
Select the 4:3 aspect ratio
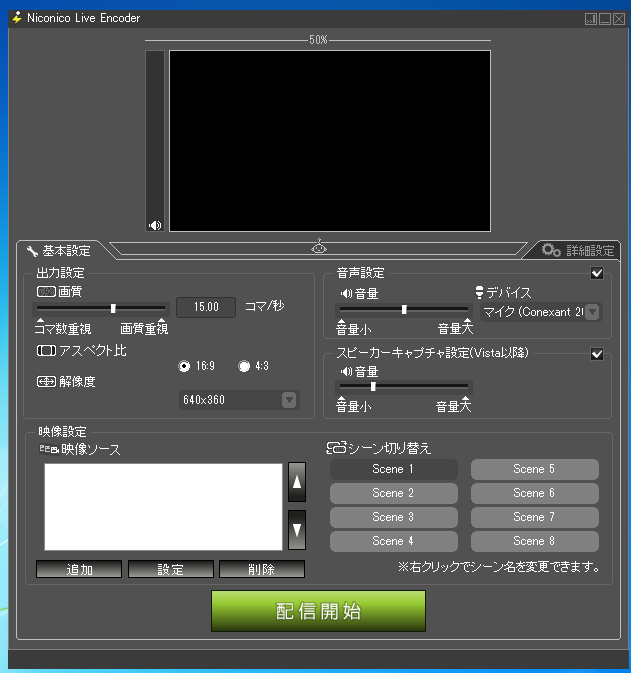coord(244,366)
